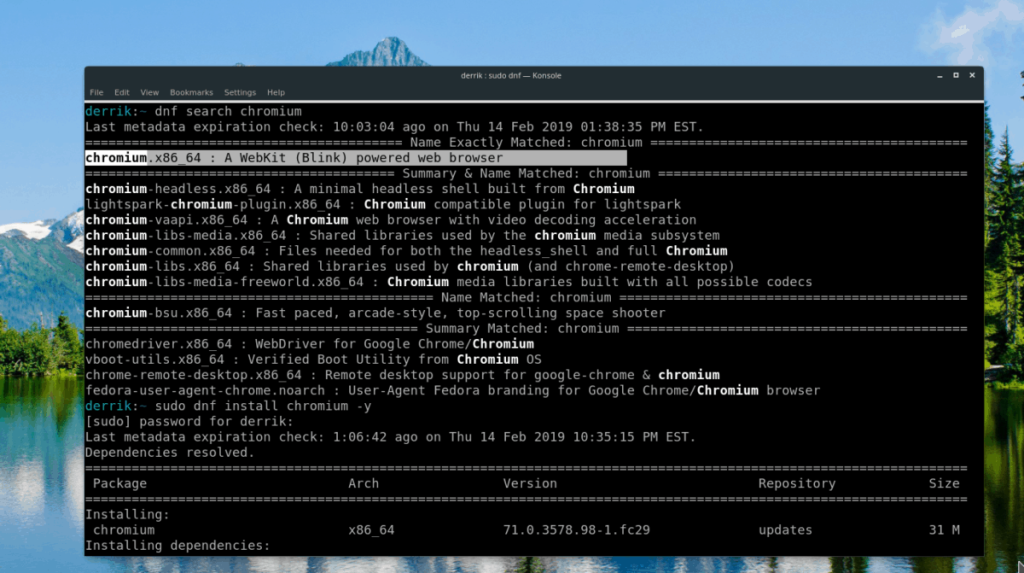Click the highlighted chromium.x86_64 result line
Viewport: 1024px width, 573px height.
tap(356, 158)
